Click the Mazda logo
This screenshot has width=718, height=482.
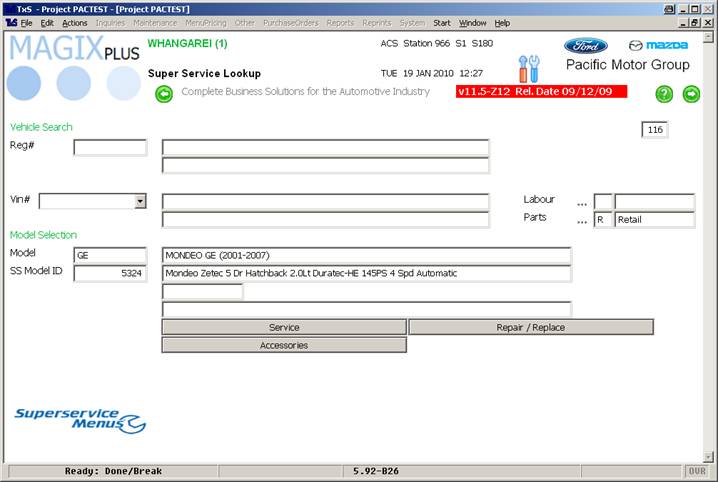pos(658,45)
